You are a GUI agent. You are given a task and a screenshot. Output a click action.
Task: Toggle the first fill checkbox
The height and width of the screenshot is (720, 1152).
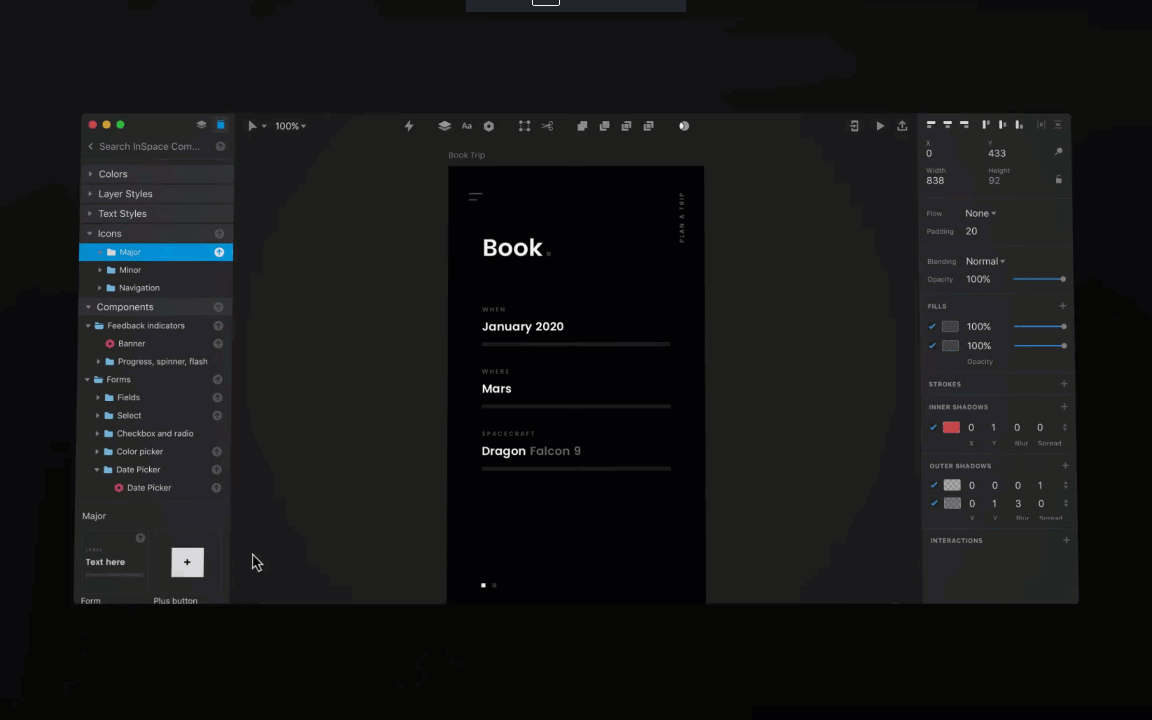point(932,326)
